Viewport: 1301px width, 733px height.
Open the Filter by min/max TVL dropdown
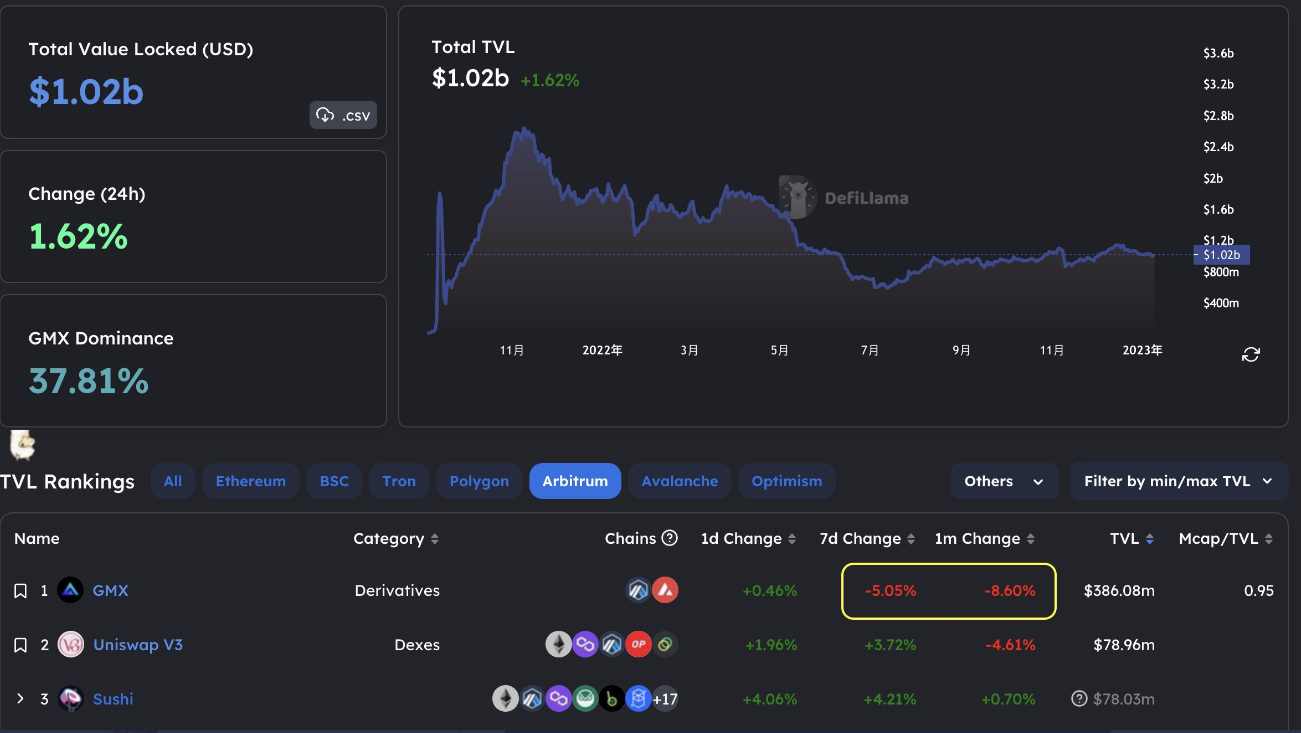click(1179, 481)
